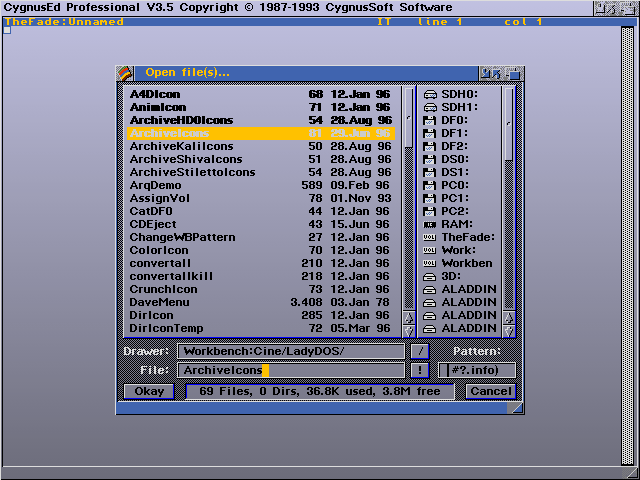640x480 pixels.
Task: Select the DS1: disk icon
Action: pos(429,173)
